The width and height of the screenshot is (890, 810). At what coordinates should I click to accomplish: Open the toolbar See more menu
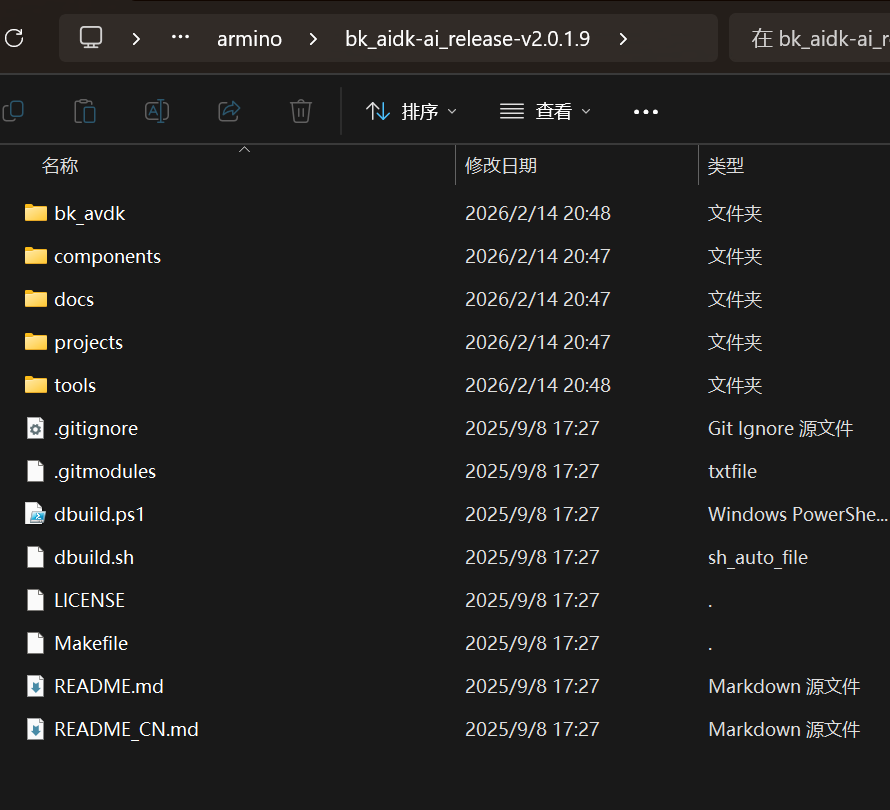click(x=646, y=112)
